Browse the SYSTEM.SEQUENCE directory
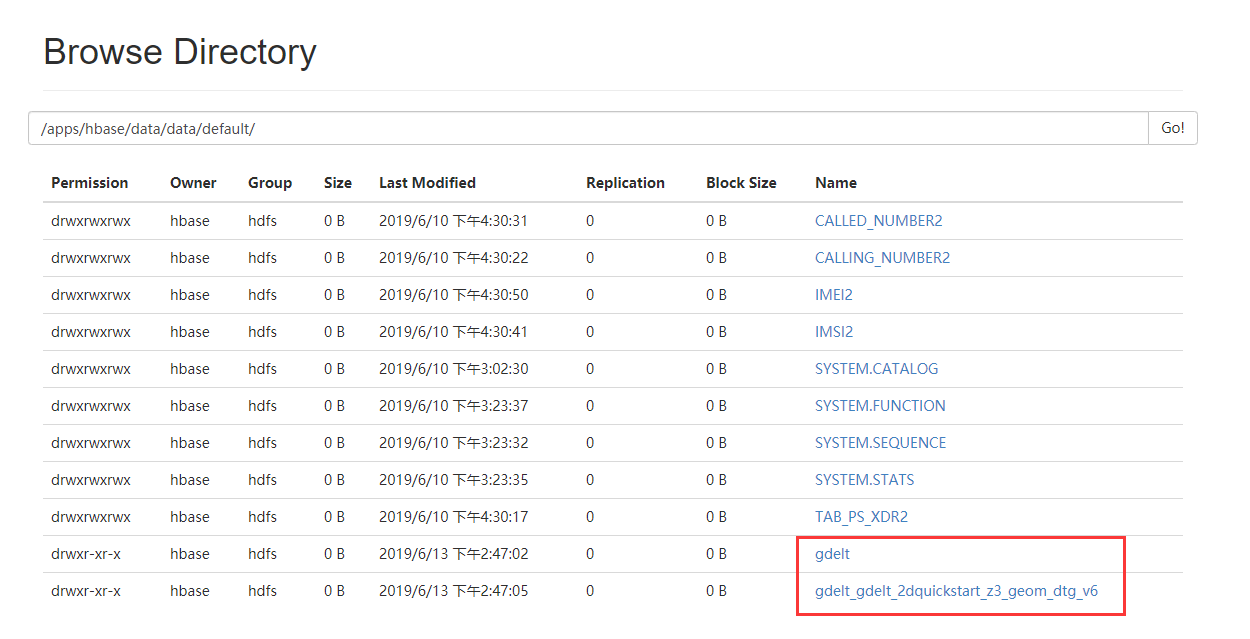 [880, 443]
